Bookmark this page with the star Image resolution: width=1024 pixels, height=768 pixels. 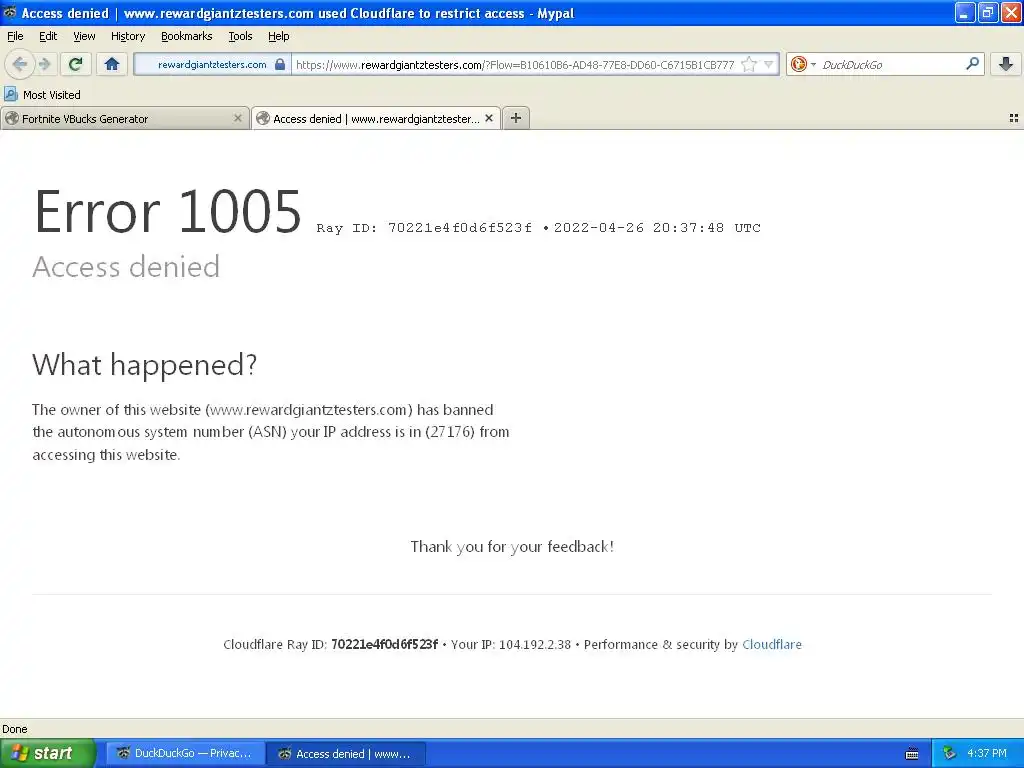coord(749,64)
